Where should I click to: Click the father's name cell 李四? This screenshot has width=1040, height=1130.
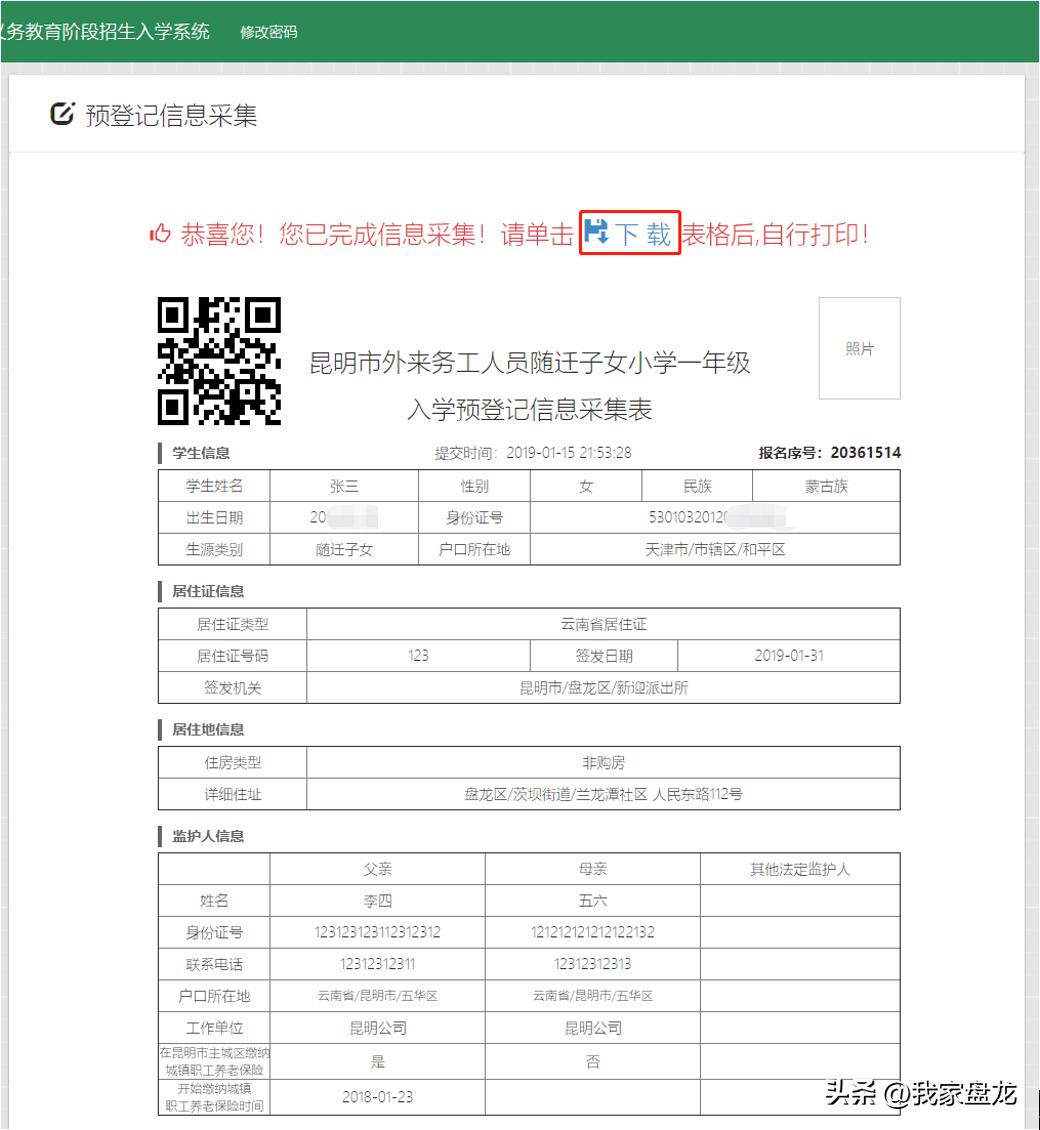click(x=377, y=900)
